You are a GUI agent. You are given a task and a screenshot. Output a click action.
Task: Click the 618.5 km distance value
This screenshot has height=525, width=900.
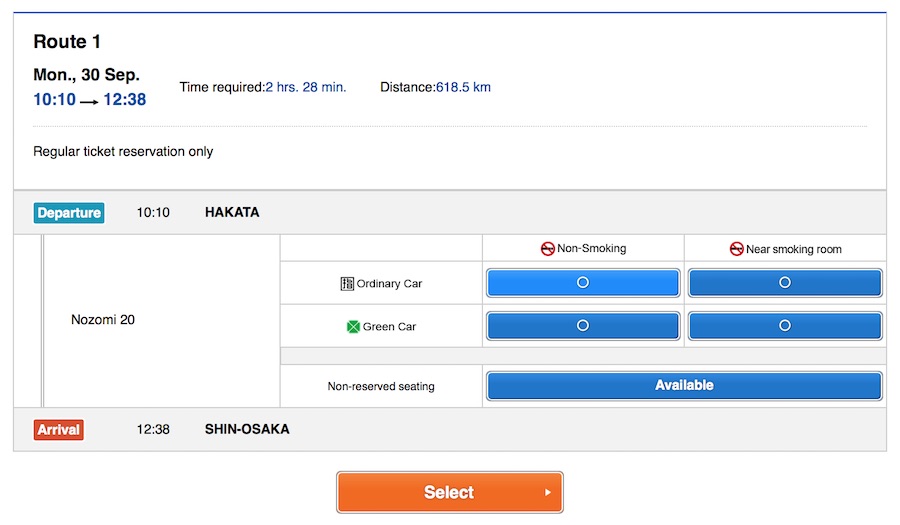(463, 88)
